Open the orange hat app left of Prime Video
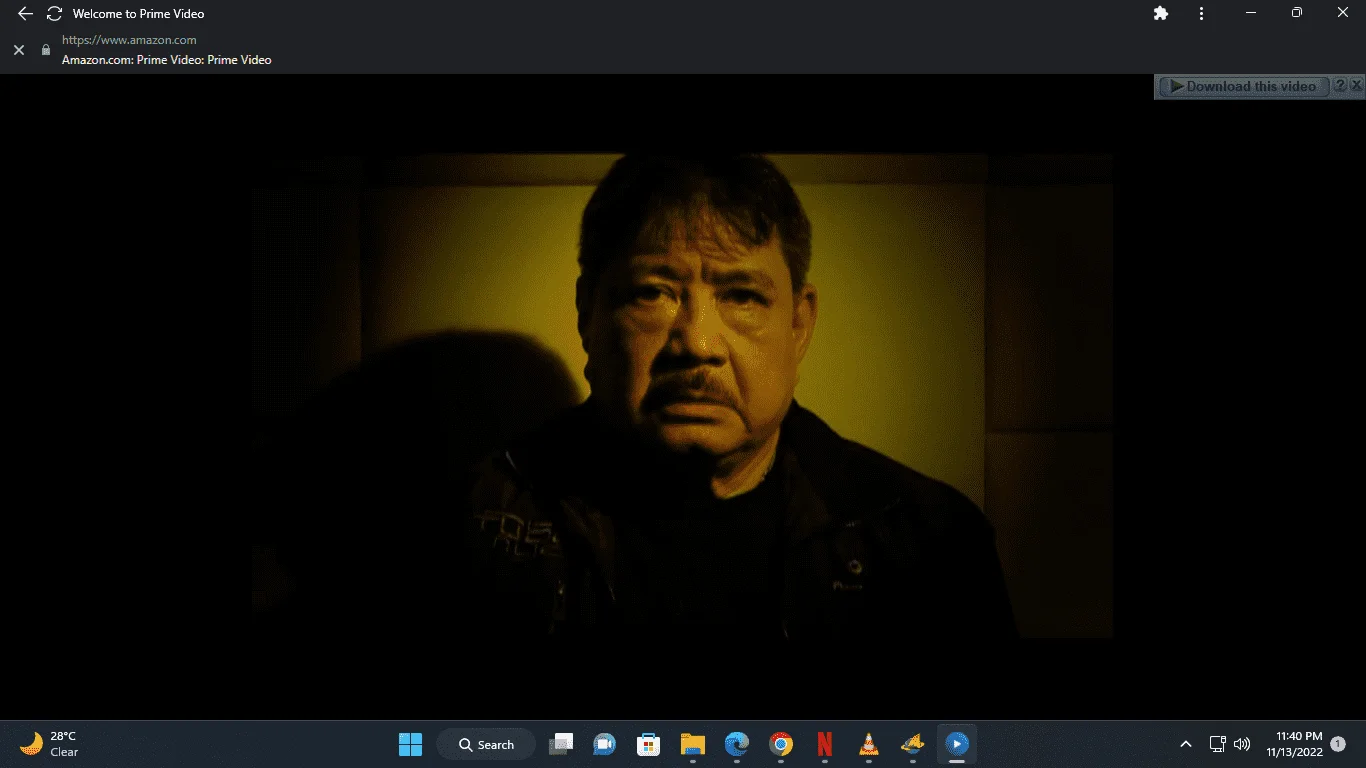 [x=912, y=744]
